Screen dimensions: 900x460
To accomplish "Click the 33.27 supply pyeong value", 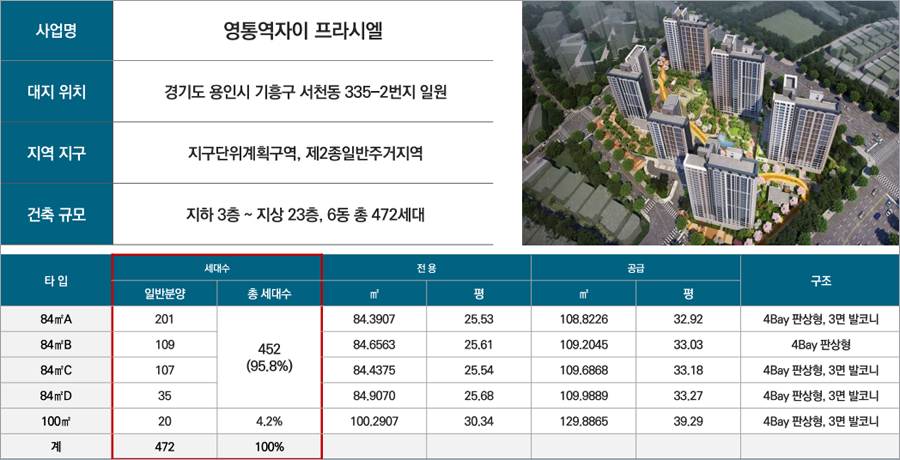I will pyautogui.click(x=688, y=396).
